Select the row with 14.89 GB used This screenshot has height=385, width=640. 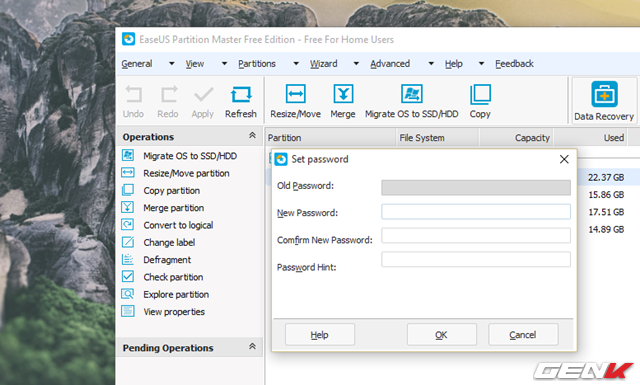tap(606, 229)
